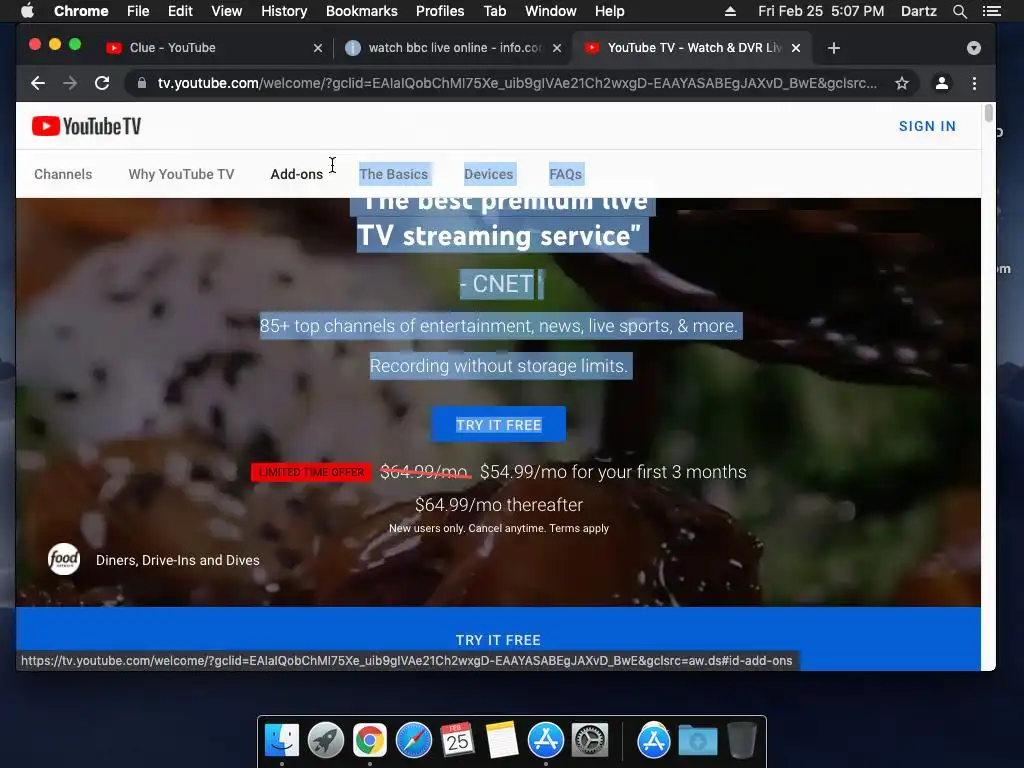
Task: Launch Launchpad from the dock
Action: pyautogui.click(x=326, y=740)
